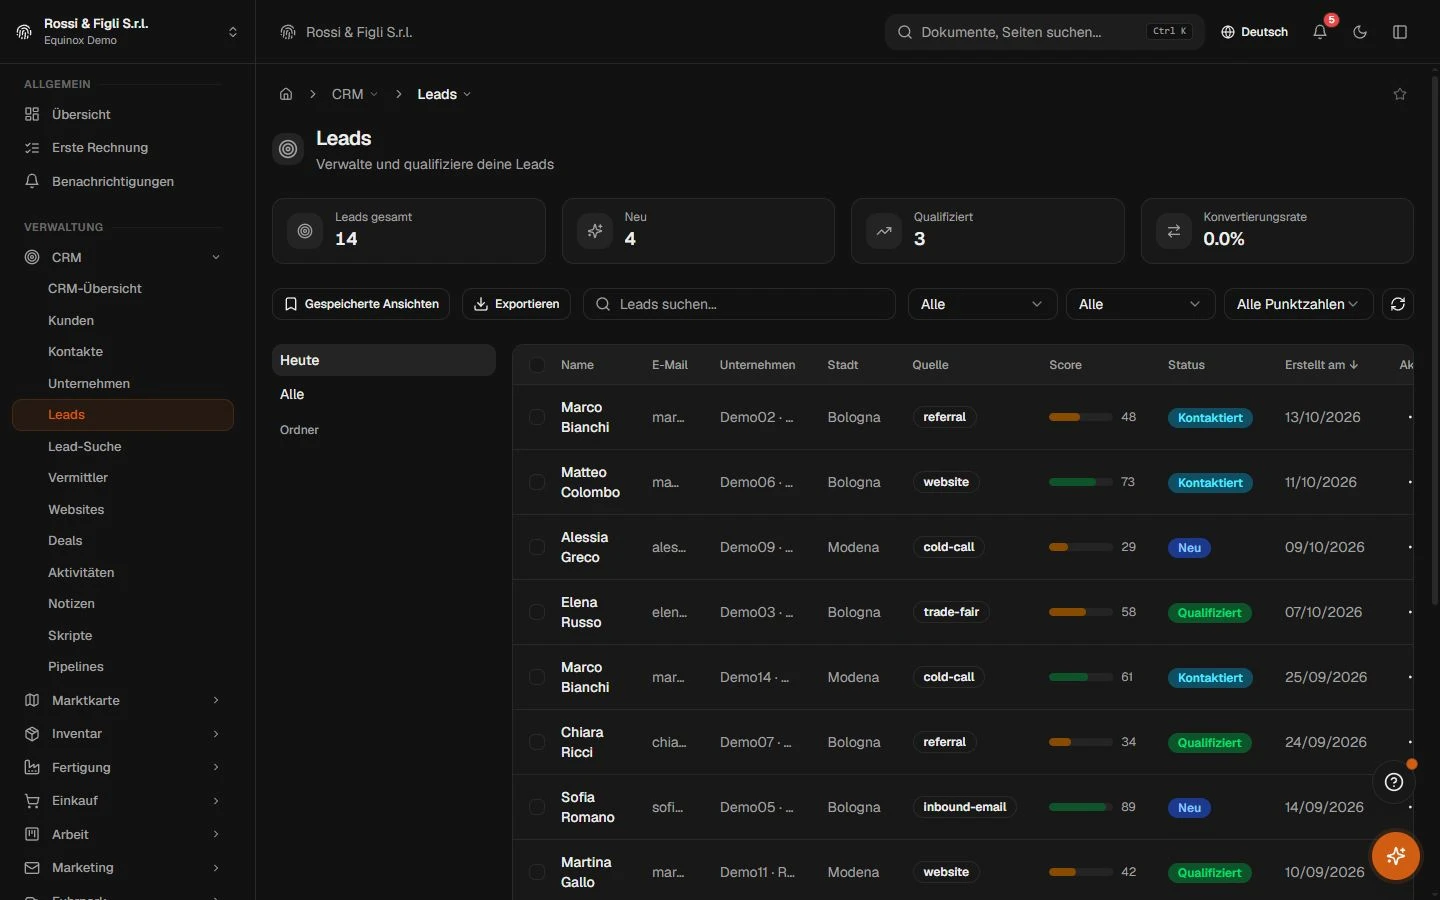This screenshot has height=900, width=1440.
Task: Click the Einkauf cart icon
Action: [32, 801]
